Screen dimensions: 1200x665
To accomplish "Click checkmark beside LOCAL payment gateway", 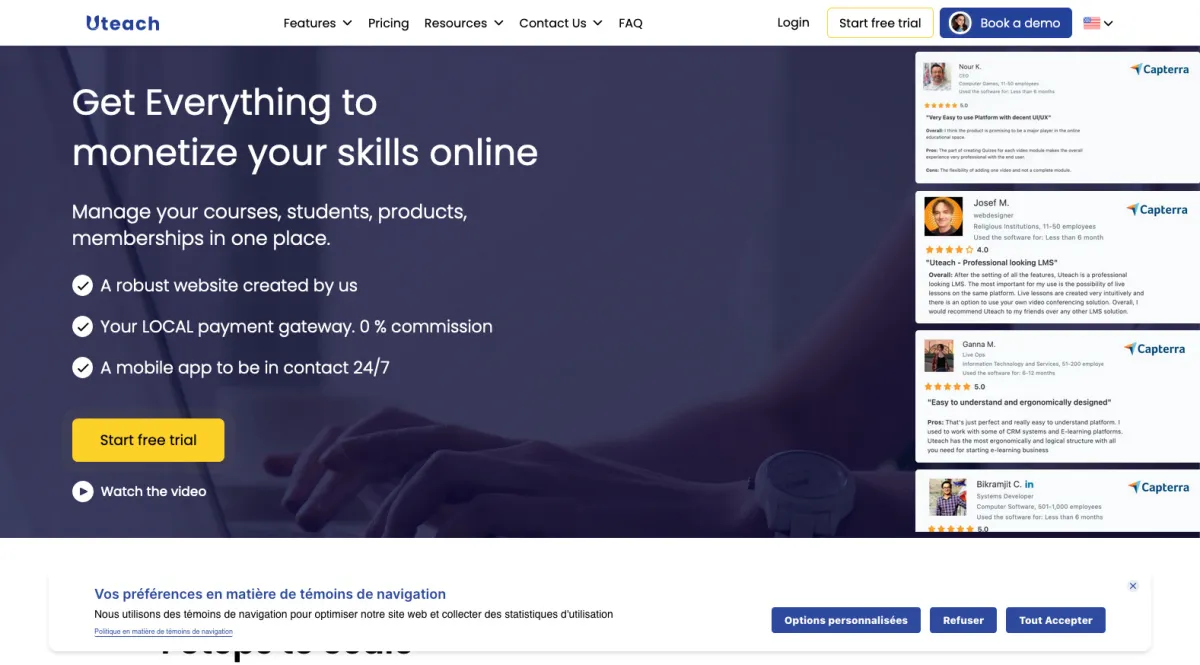I will [x=83, y=327].
